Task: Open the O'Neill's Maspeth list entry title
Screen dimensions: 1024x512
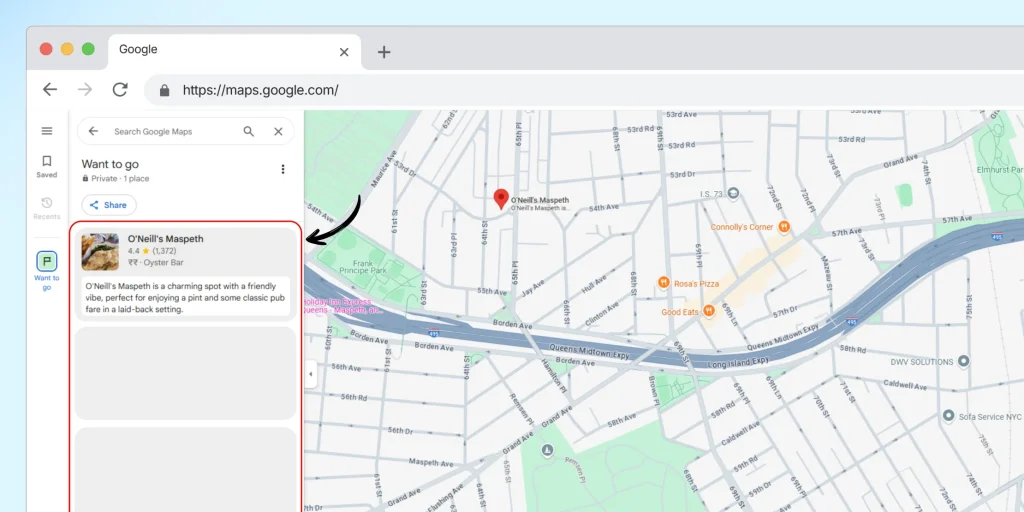Action: click(x=165, y=239)
